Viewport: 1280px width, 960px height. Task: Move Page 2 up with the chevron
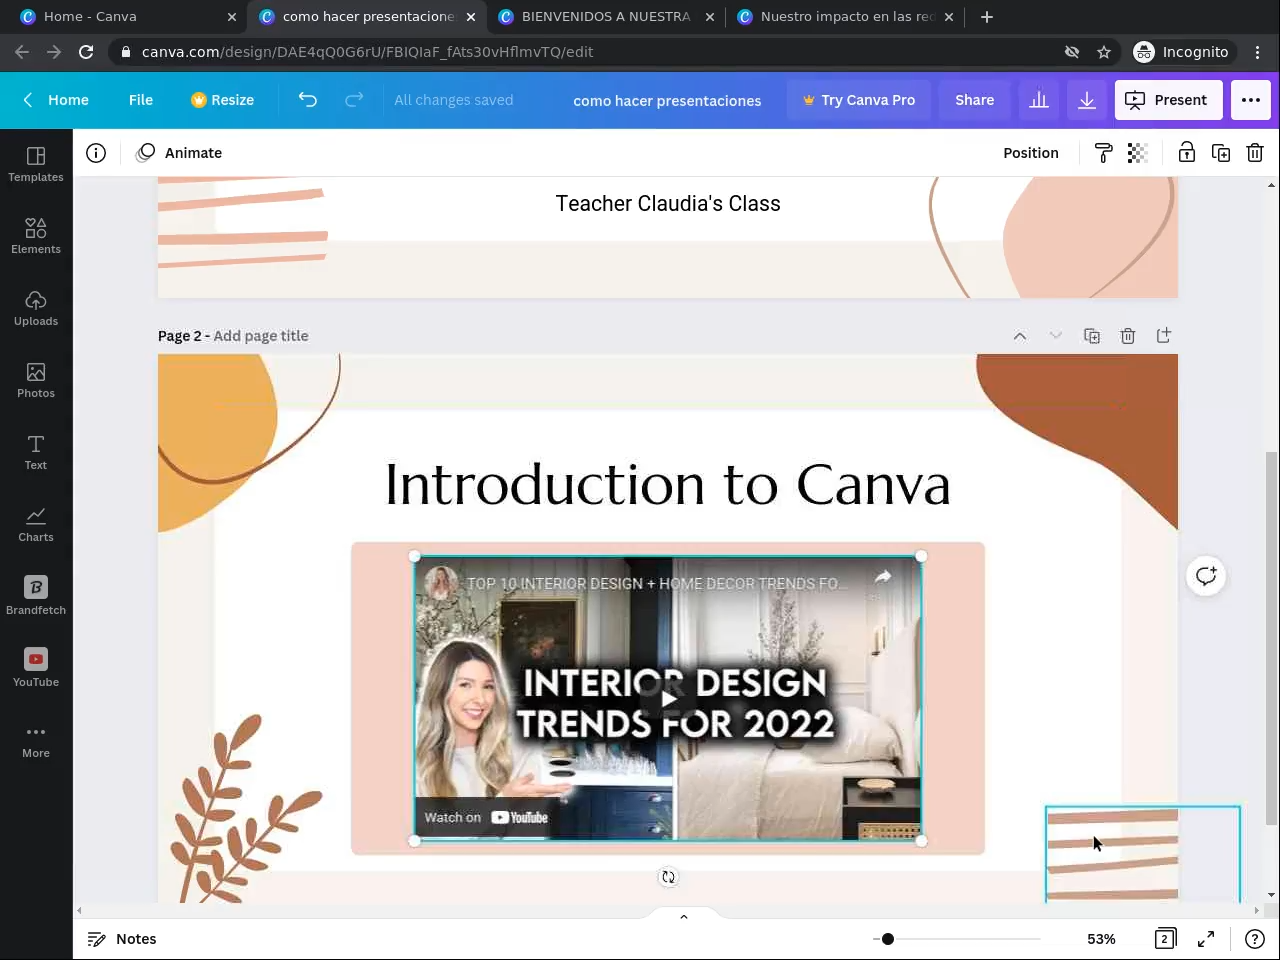1020,336
